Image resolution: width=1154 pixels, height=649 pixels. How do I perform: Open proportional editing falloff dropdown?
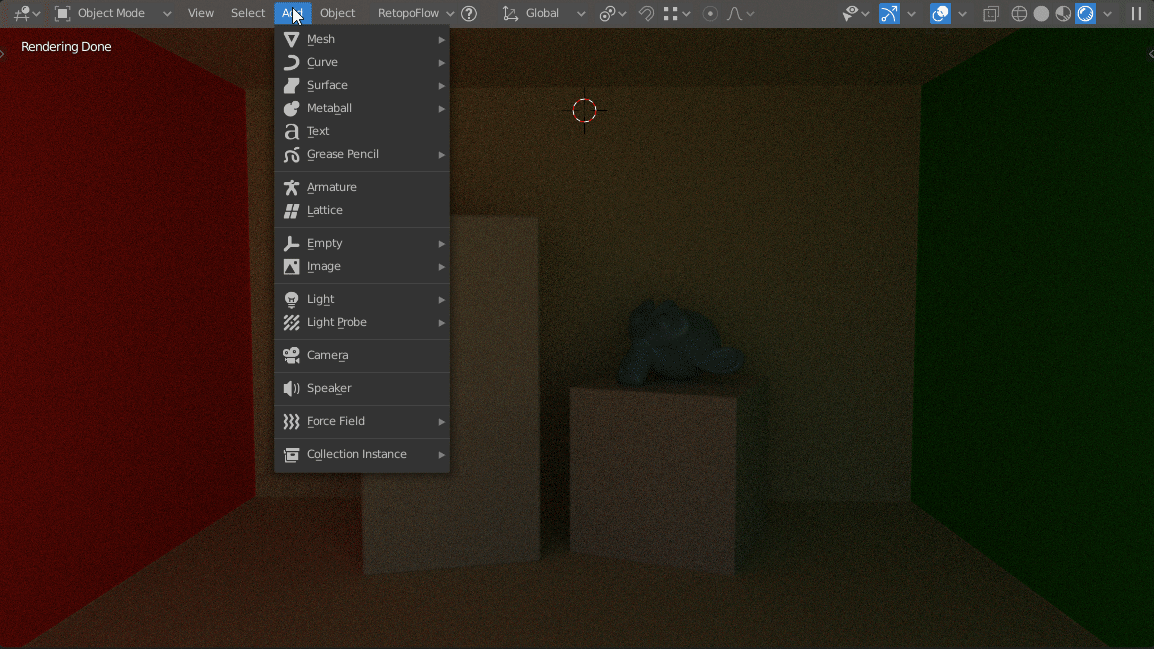click(x=740, y=13)
